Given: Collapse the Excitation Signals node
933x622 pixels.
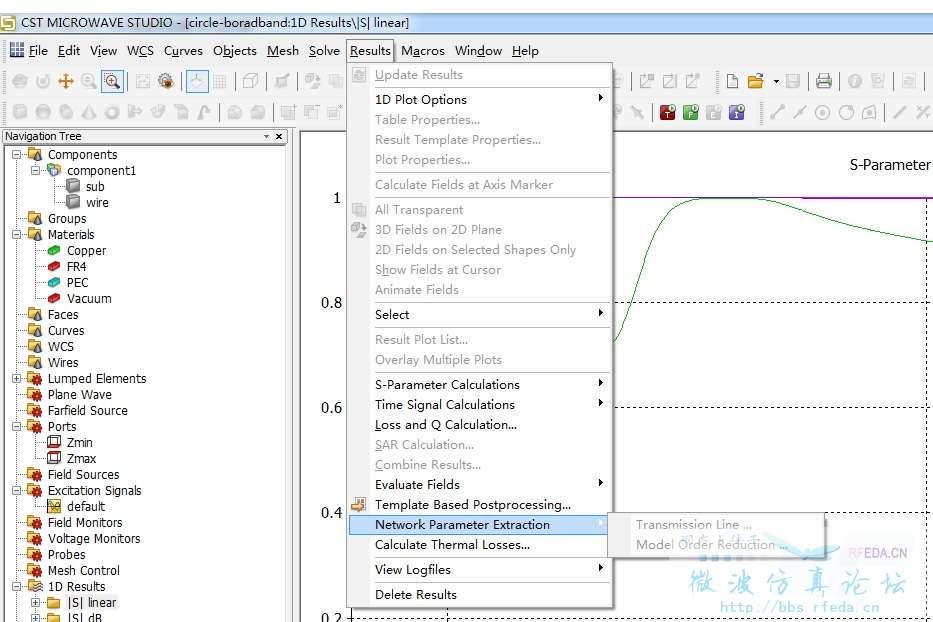Looking at the screenshot, I should click(x=17, y=490).
